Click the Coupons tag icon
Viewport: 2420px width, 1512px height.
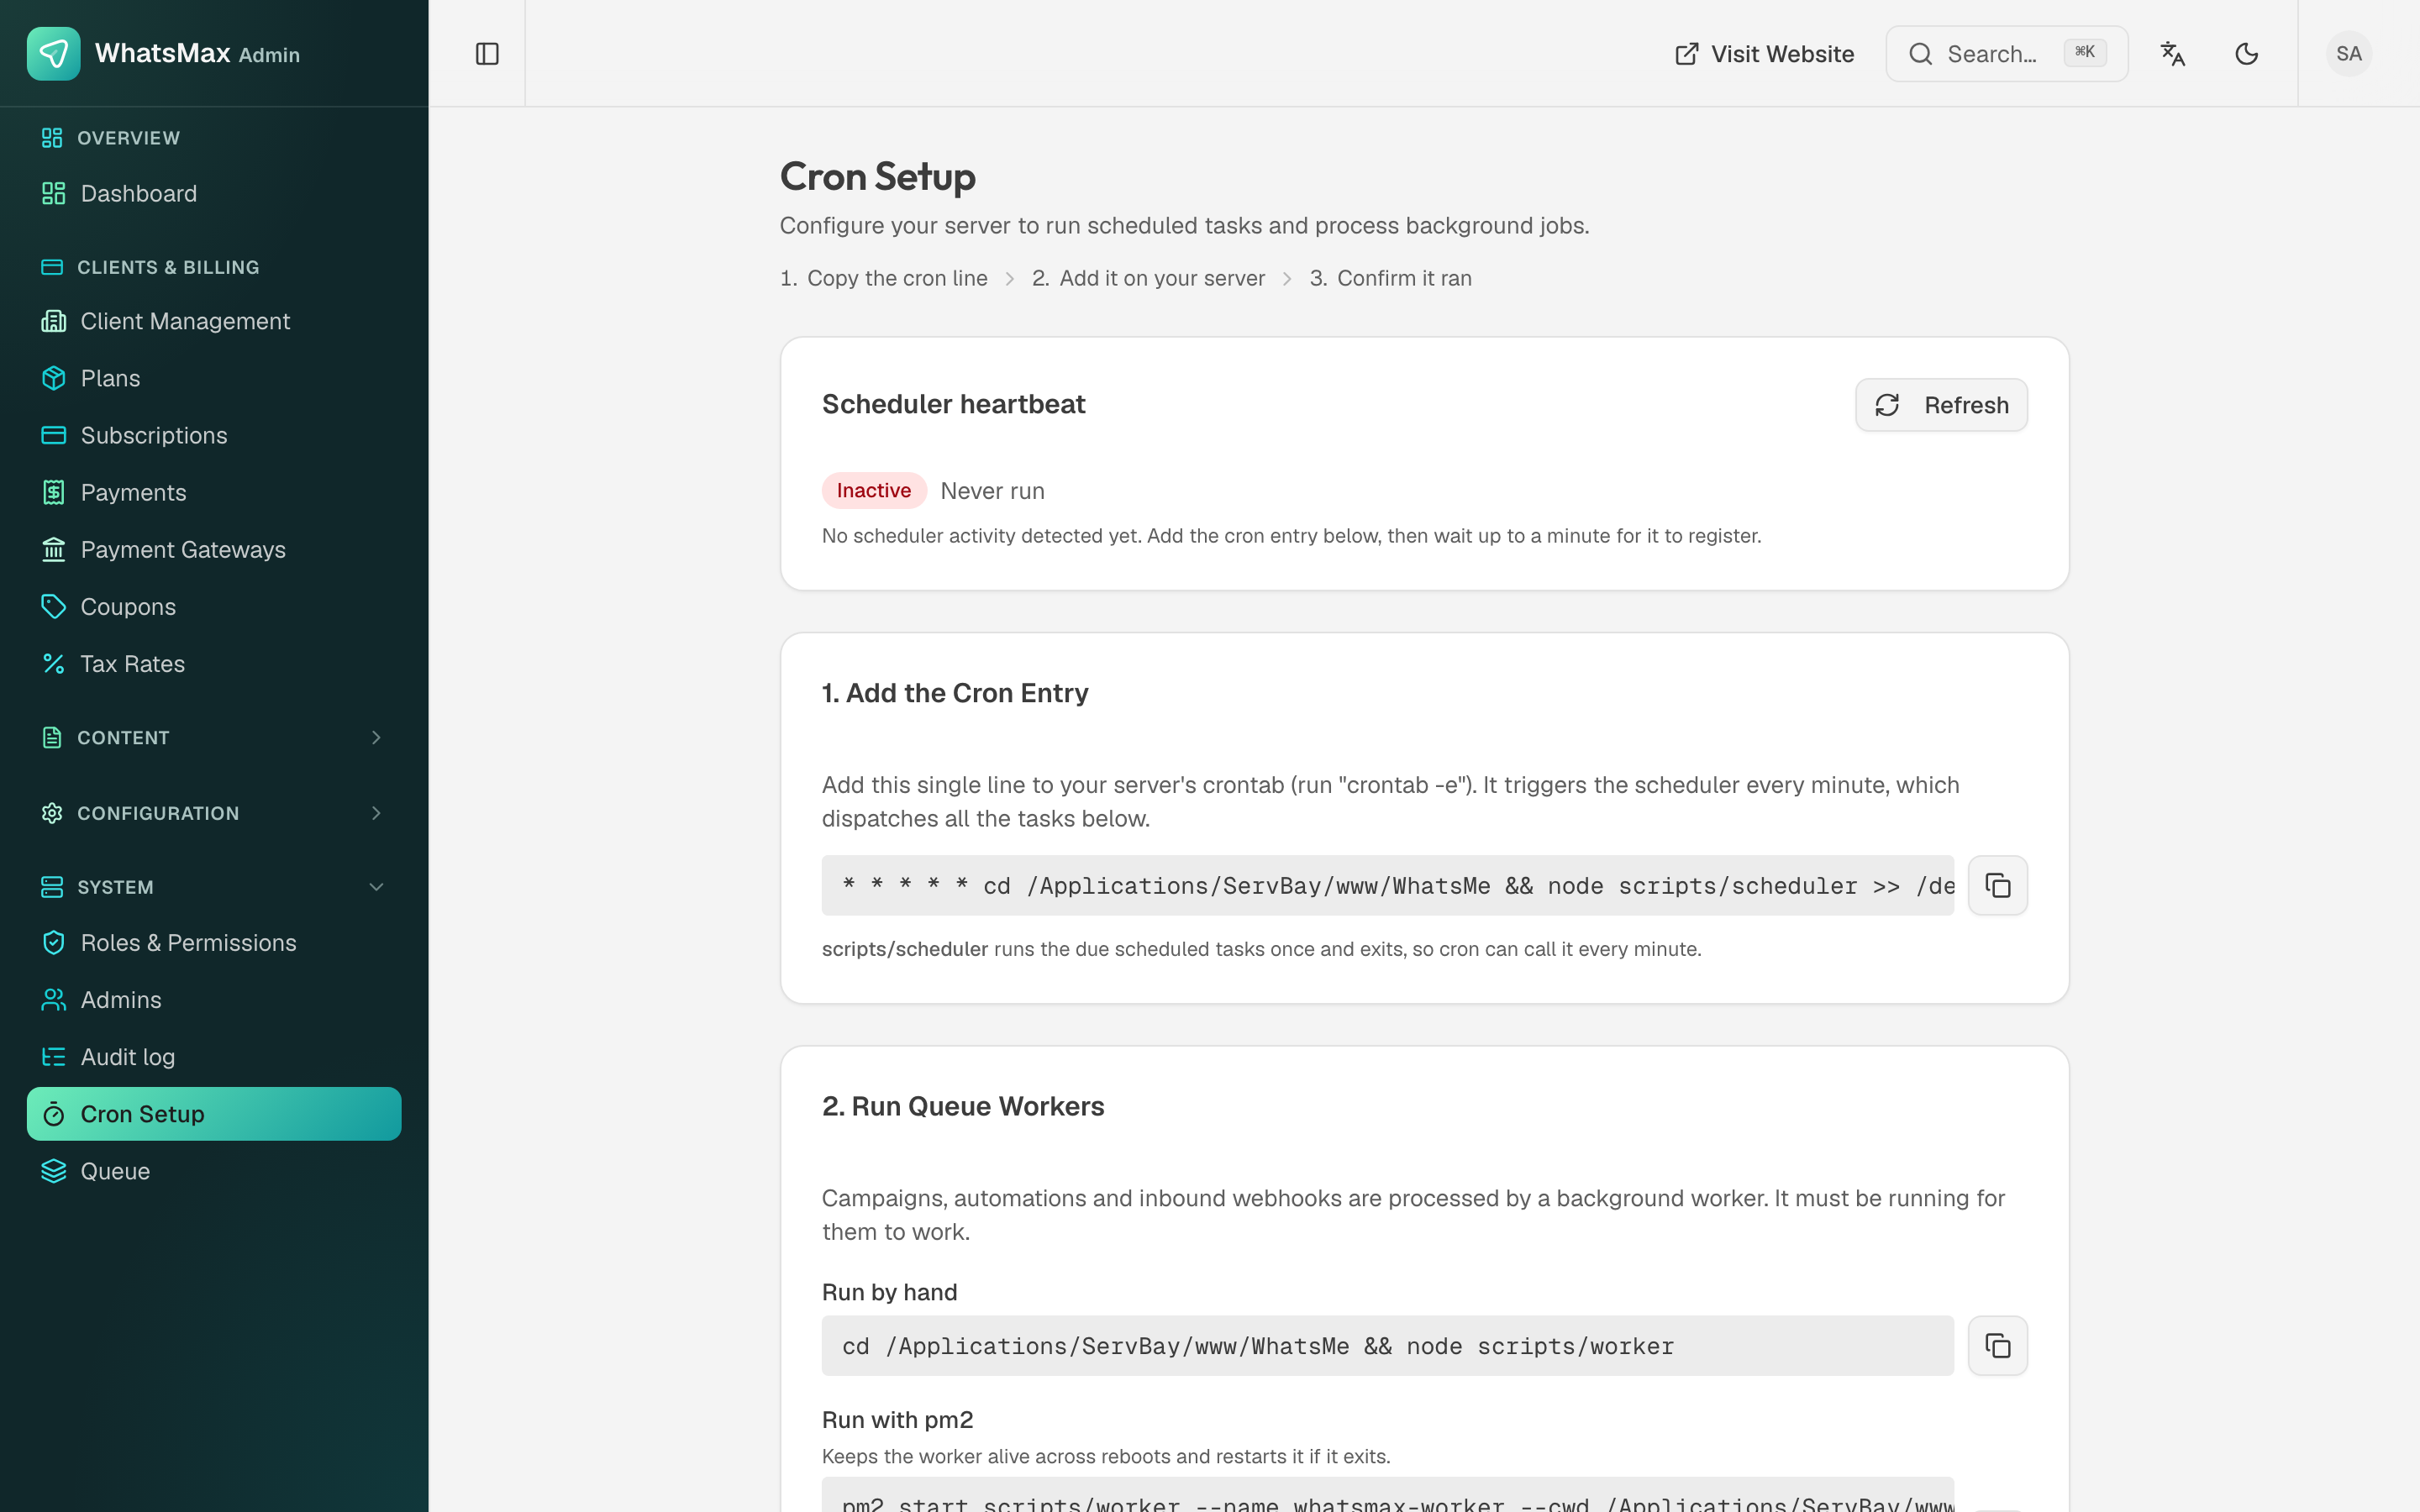(x=53, y=606)
